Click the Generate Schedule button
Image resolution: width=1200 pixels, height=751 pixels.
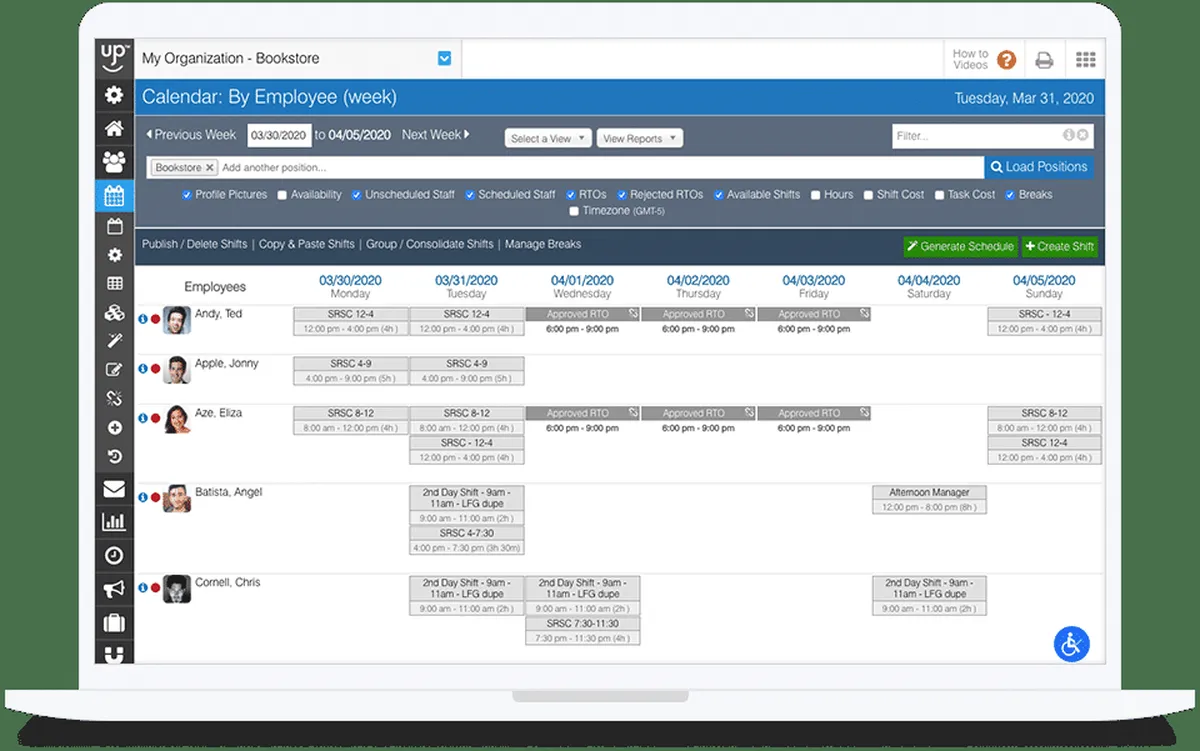960,247
